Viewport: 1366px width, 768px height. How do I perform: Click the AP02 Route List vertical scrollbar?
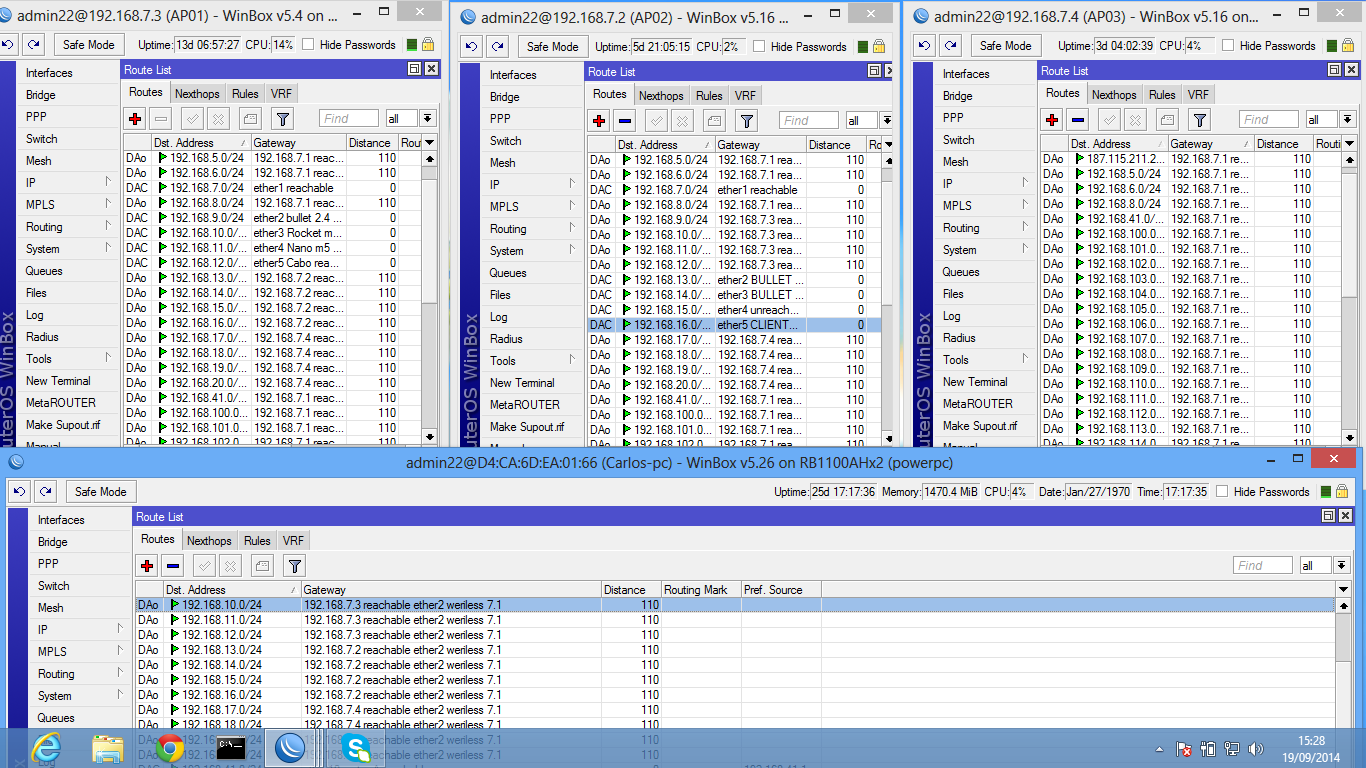tap(888, 300)
